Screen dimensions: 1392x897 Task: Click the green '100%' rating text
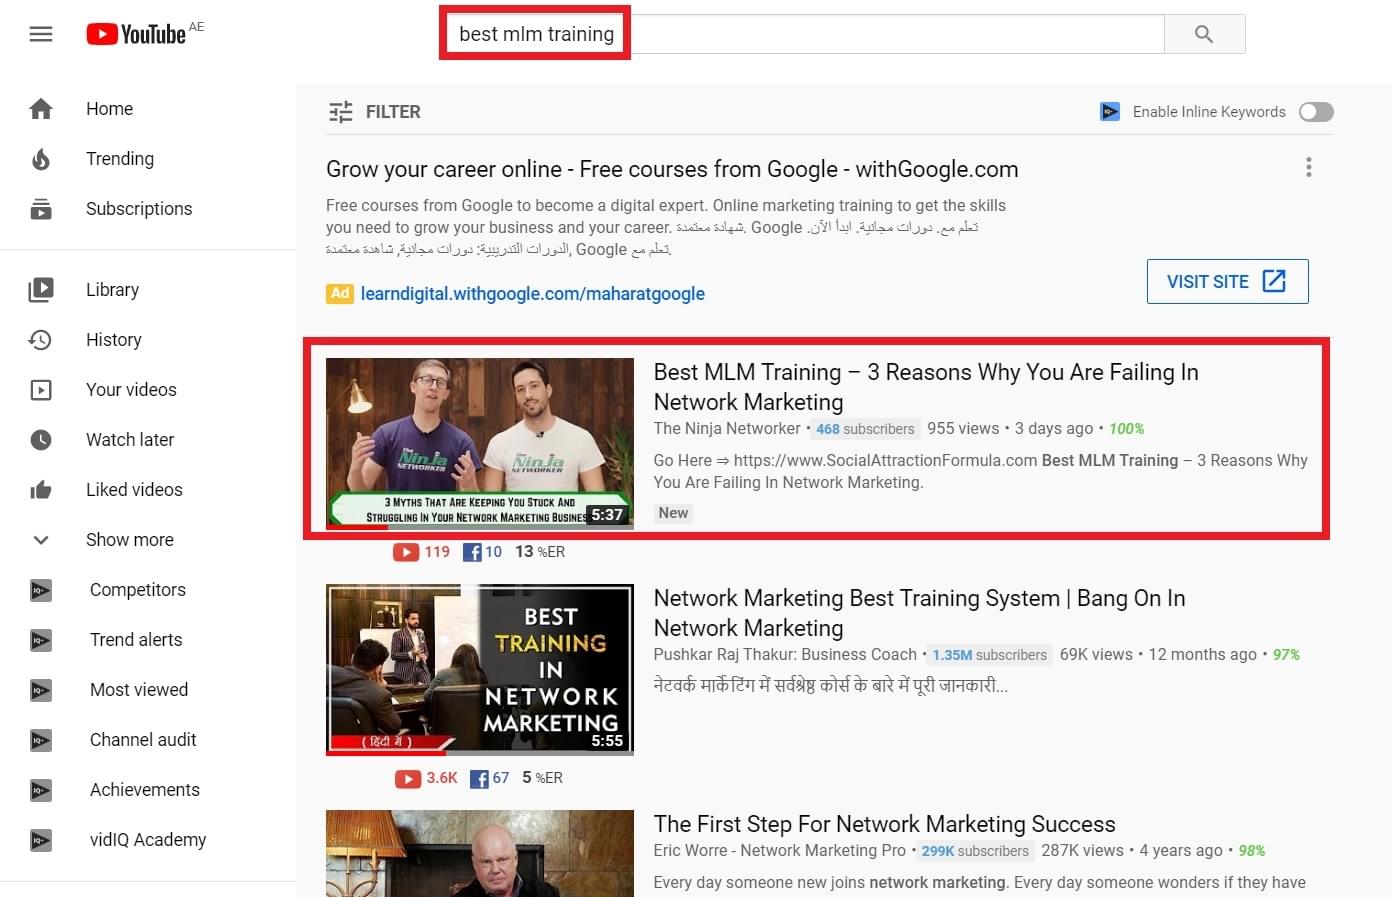click(1126, 429)
